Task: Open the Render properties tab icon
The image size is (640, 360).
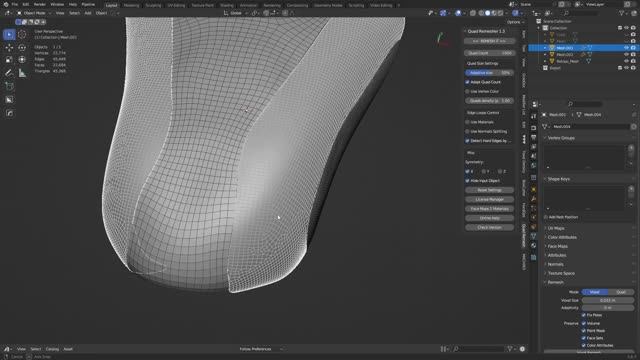Action: [533, 128]
